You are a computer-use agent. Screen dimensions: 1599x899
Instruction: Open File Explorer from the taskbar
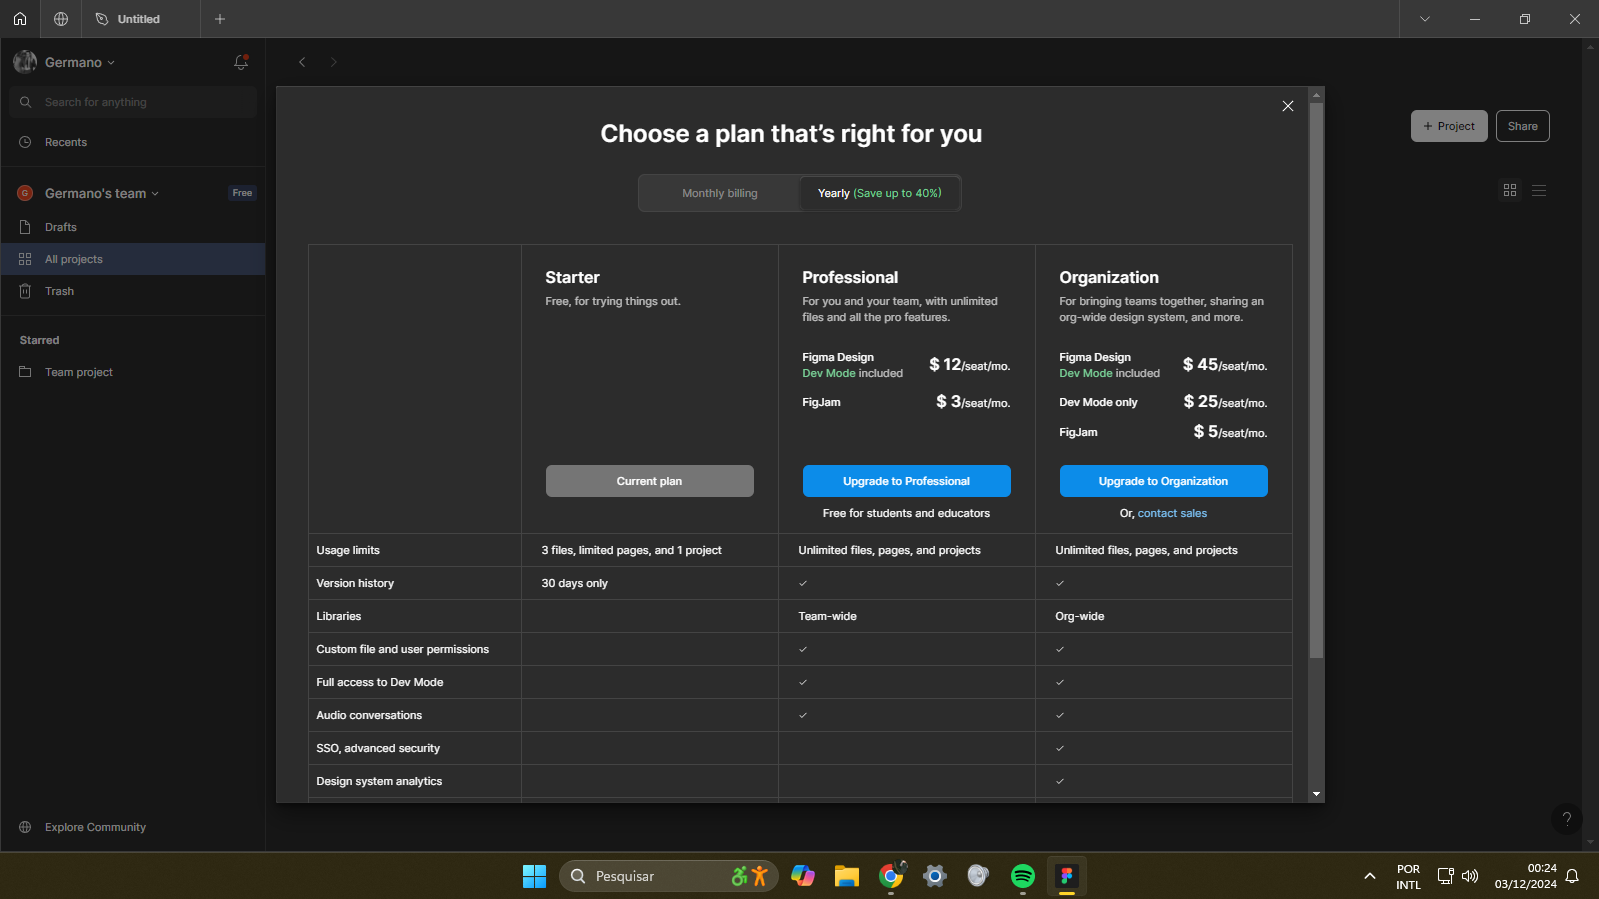point(847,876)
